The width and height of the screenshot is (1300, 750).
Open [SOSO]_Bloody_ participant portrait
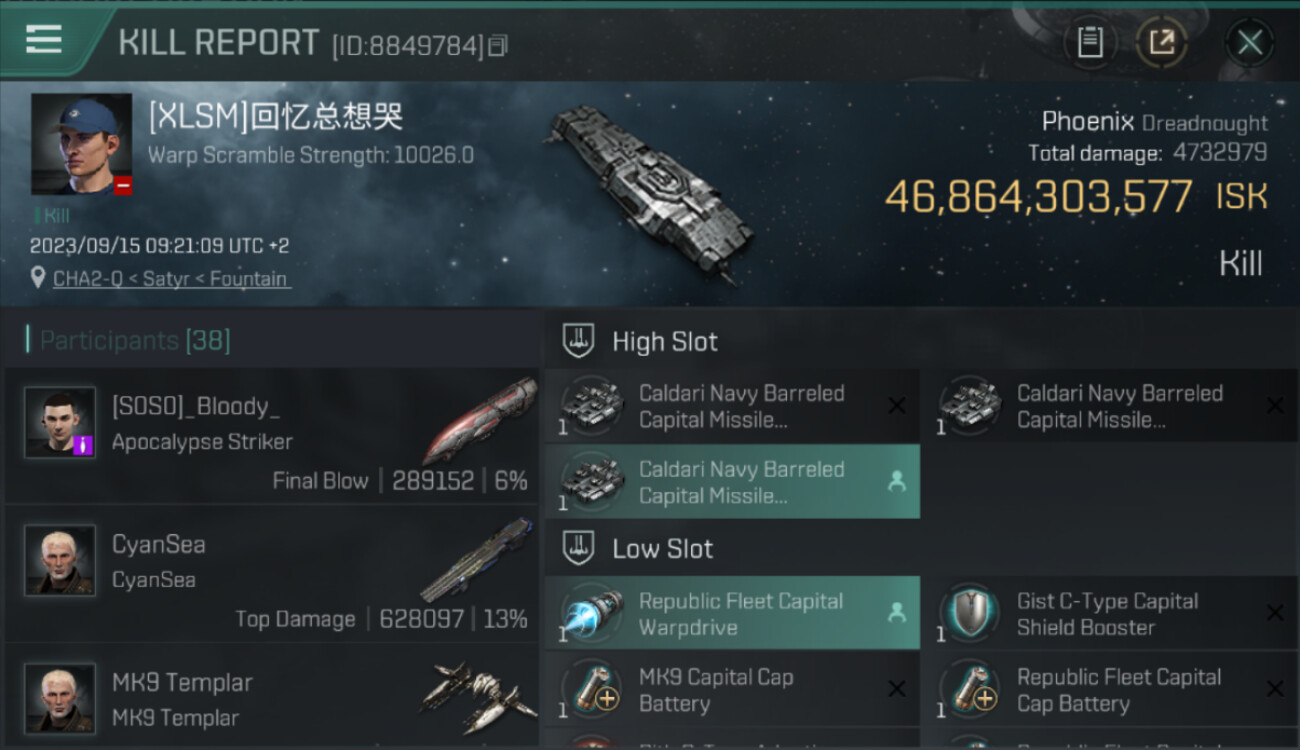click(60, 422)
